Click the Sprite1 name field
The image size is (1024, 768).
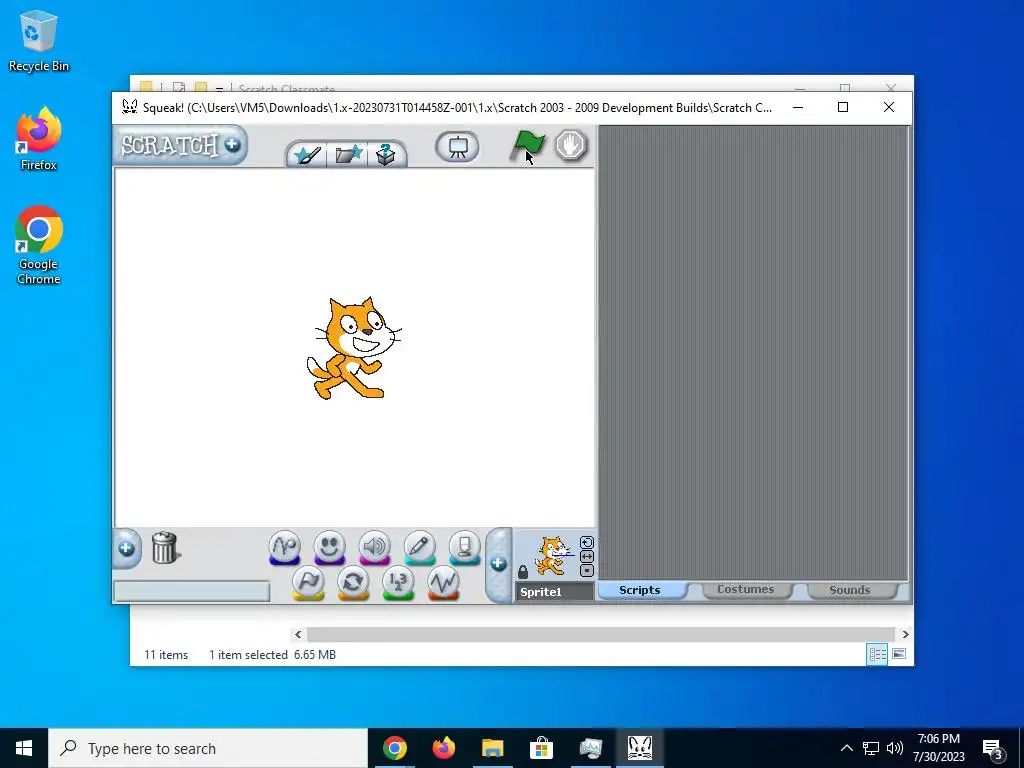[554, 592]
